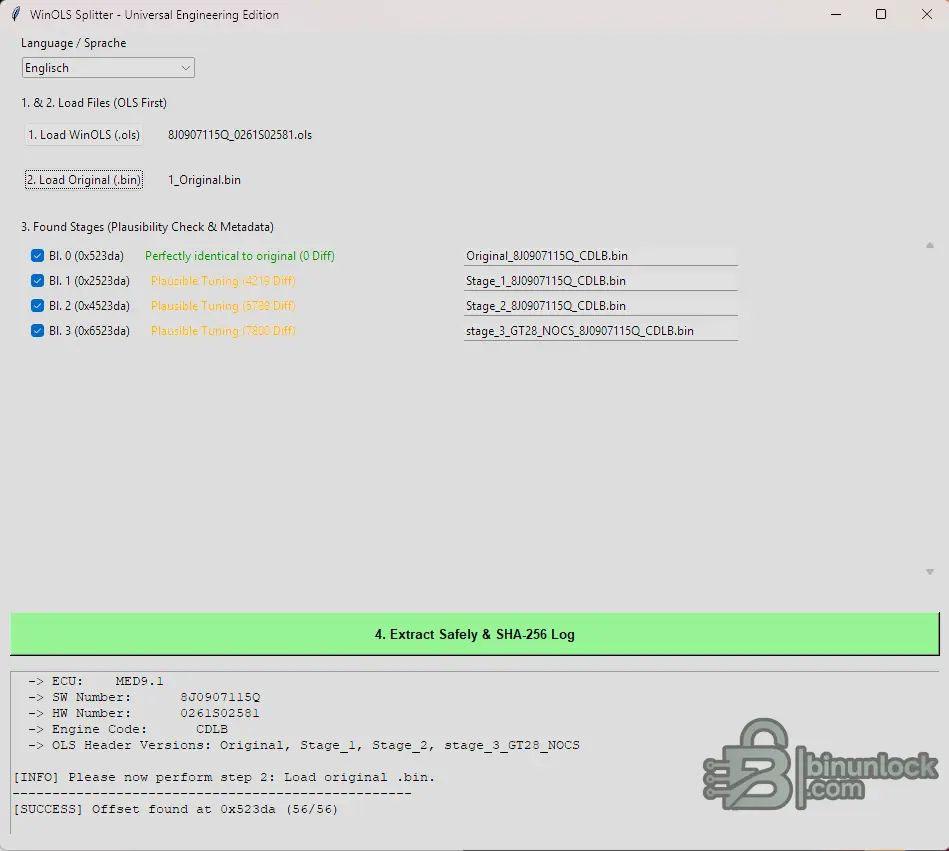Click the '1. & 2. Load Files (OLS First)' heading

point(94,103)
